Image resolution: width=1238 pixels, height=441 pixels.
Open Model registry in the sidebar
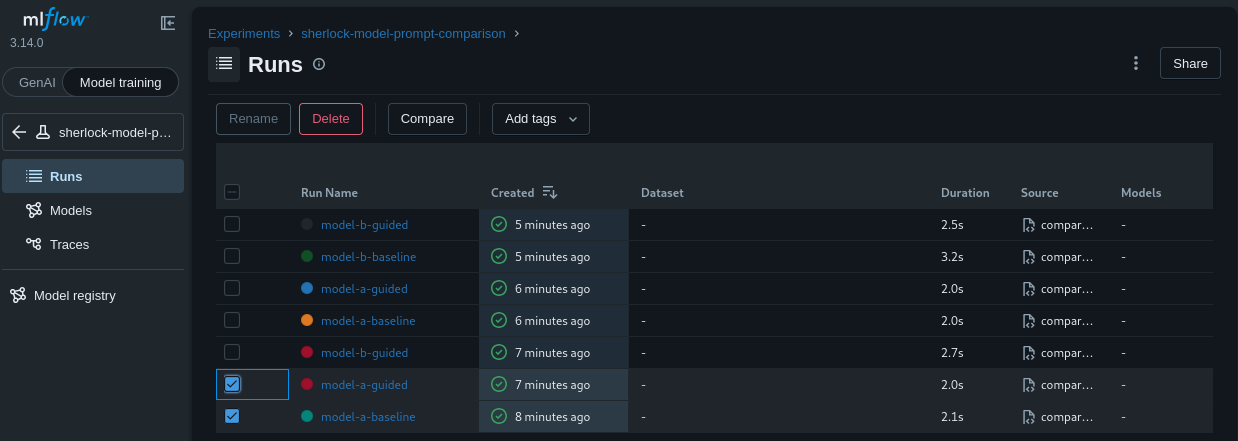92,295
